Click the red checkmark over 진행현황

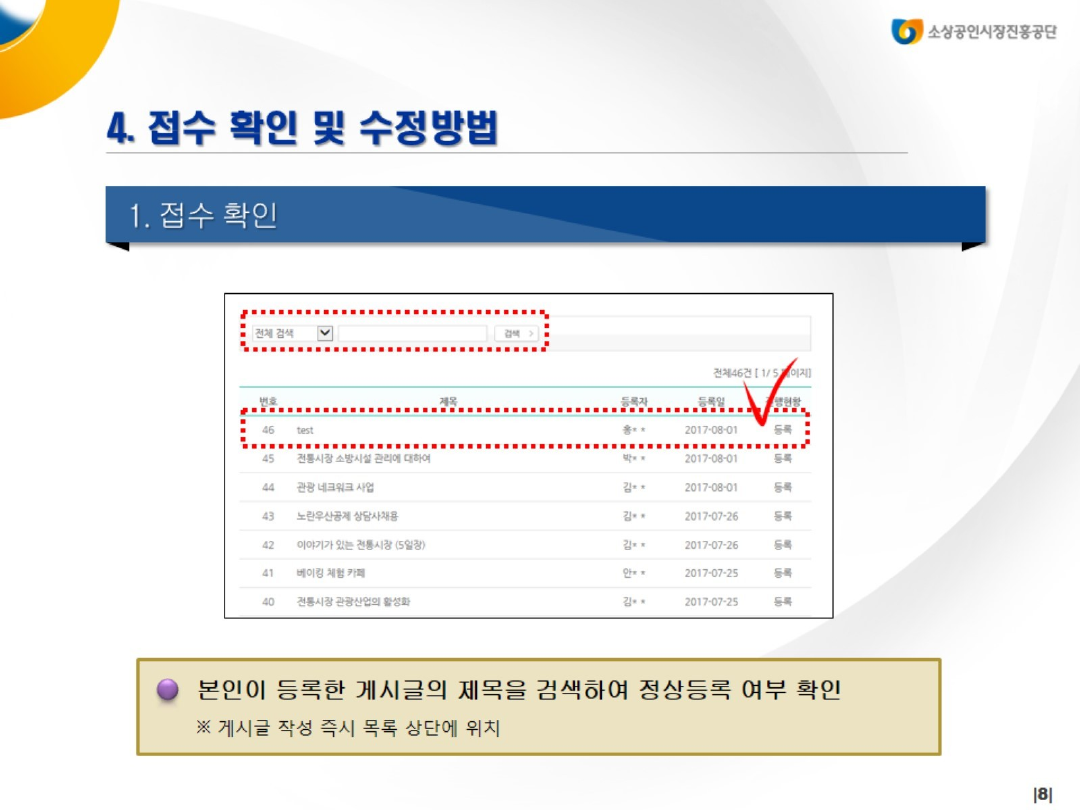click(770, 395)
